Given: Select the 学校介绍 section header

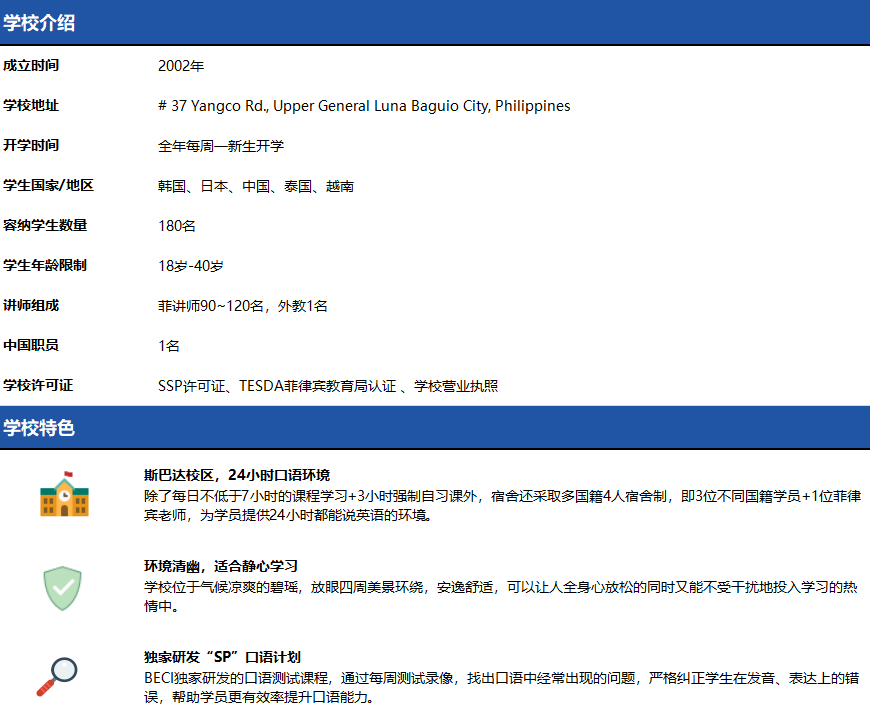Looking at the screenshot, I should click(39, 23).
